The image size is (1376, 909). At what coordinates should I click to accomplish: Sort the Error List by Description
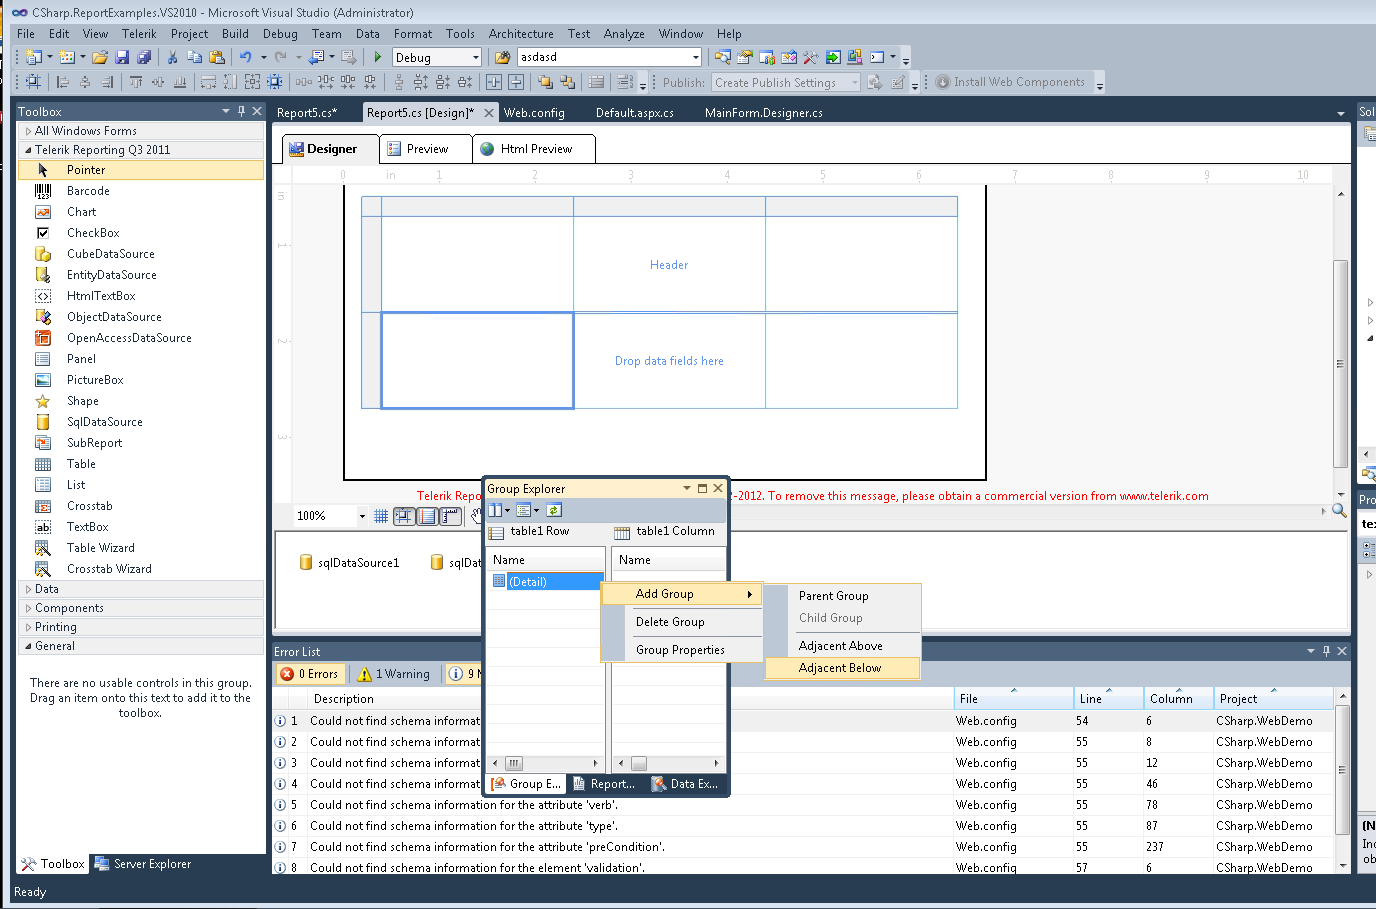click(630, 699)
